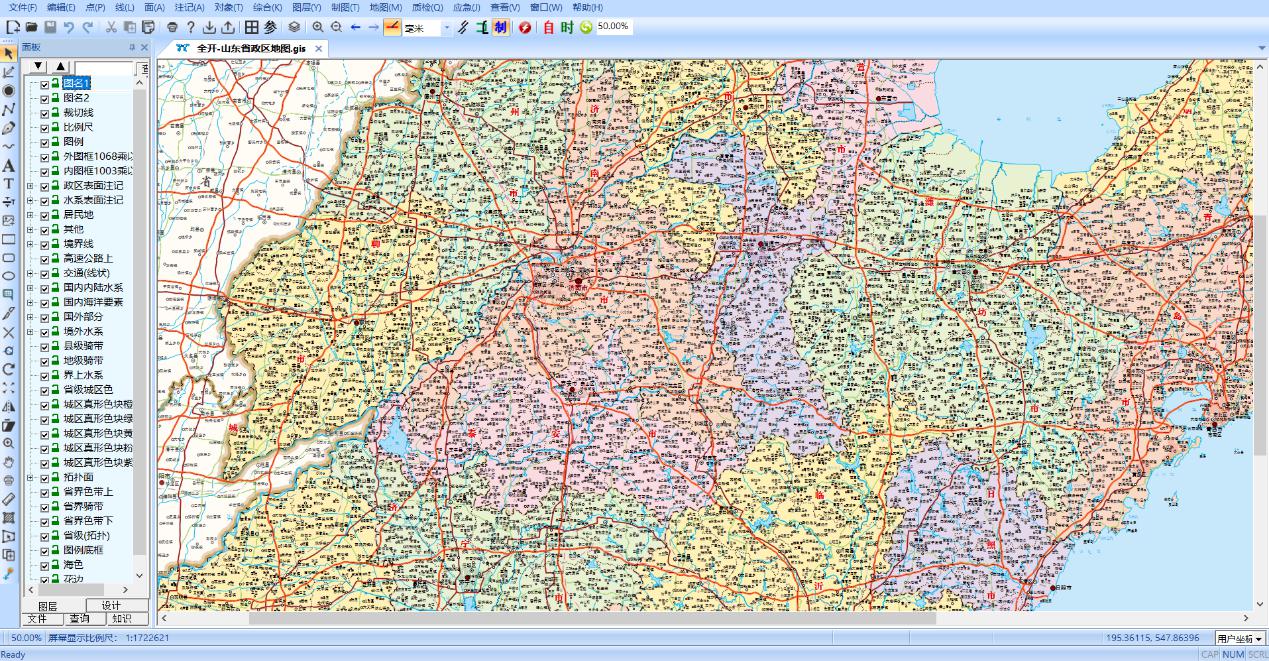Uncheck the 比例尺 layer checkbox
The image size is (1269, 661).
(x=44, y=128)
